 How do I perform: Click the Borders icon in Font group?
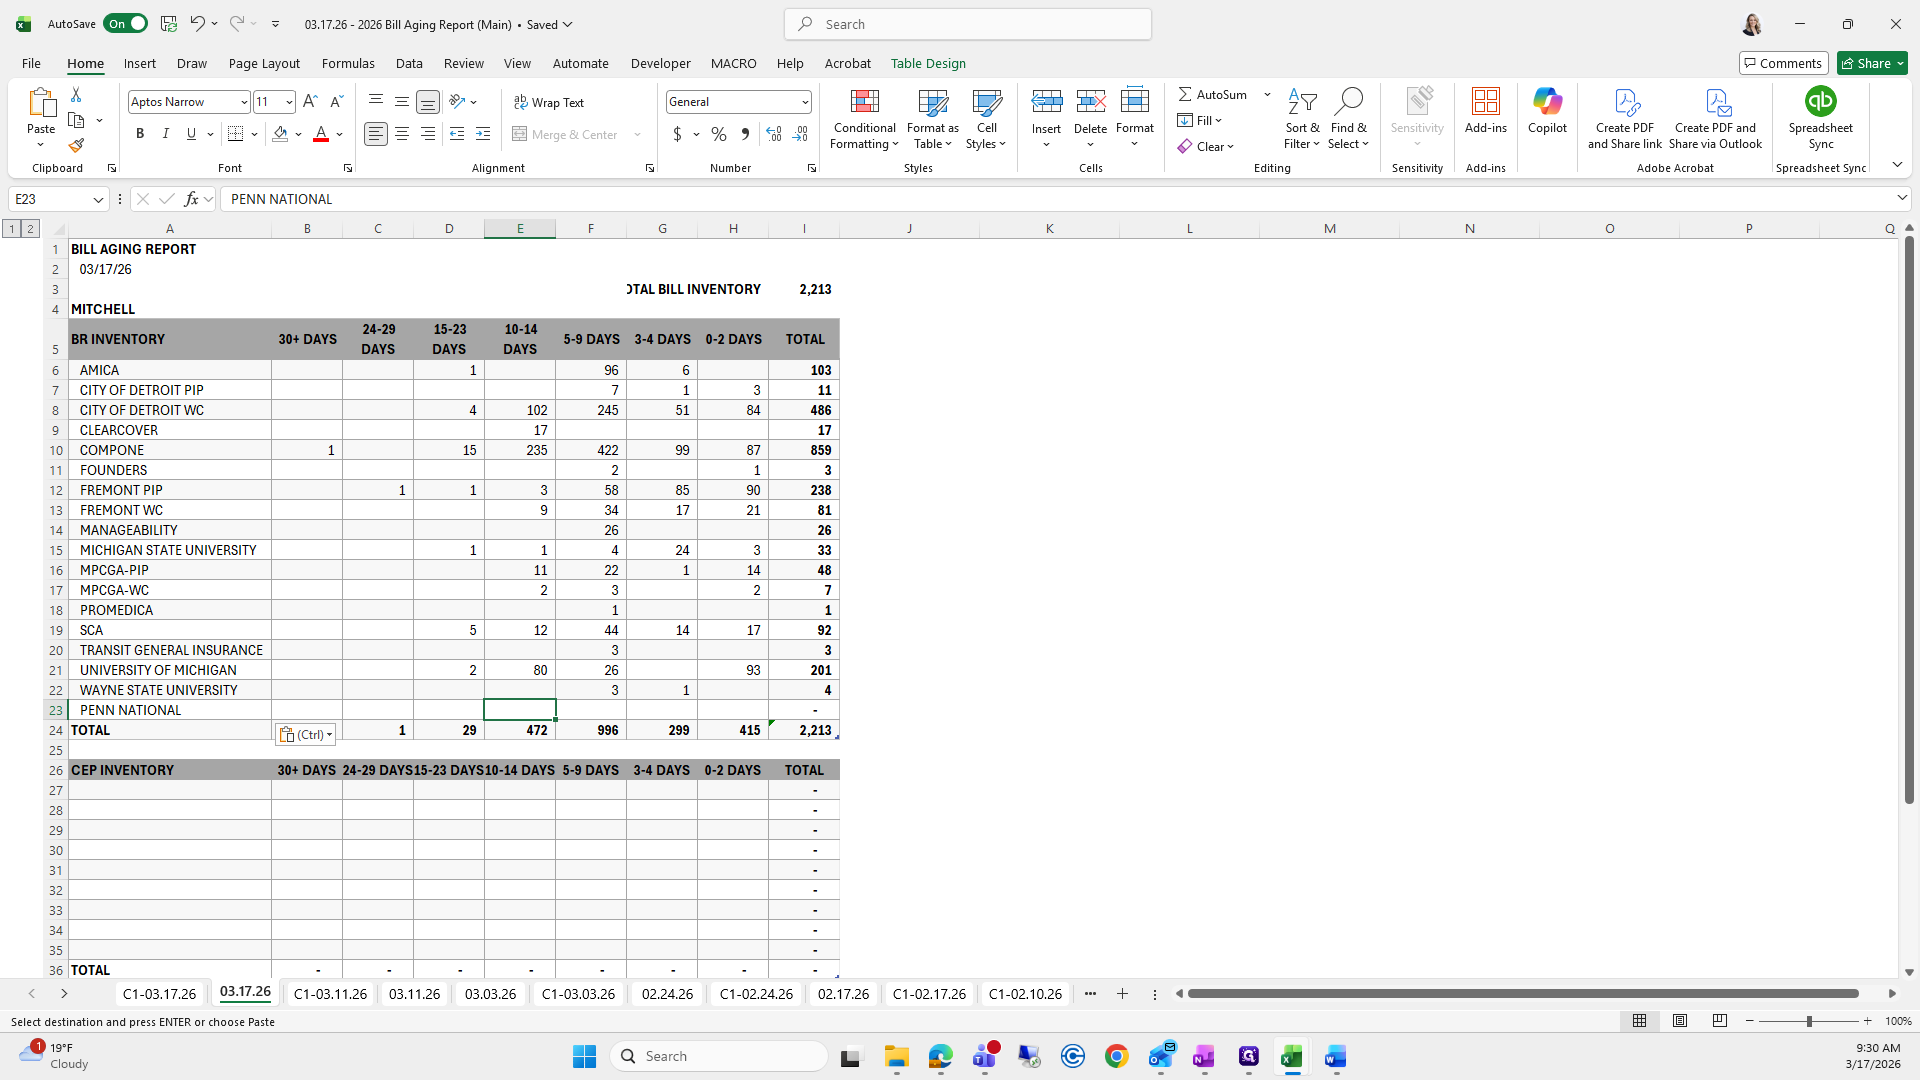coord(236,134)
